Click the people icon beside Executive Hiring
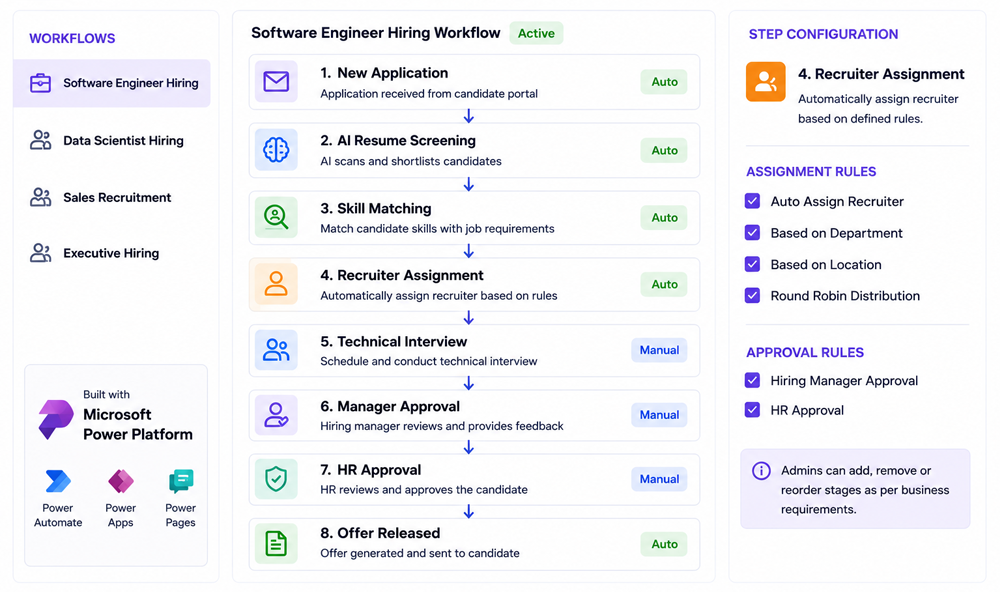Screen dimensions: 1000x592 [40, 253]
